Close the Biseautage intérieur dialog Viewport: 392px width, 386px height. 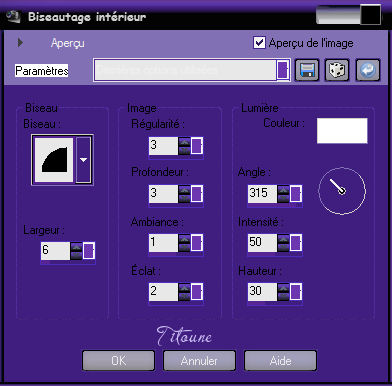pos(370,15)
